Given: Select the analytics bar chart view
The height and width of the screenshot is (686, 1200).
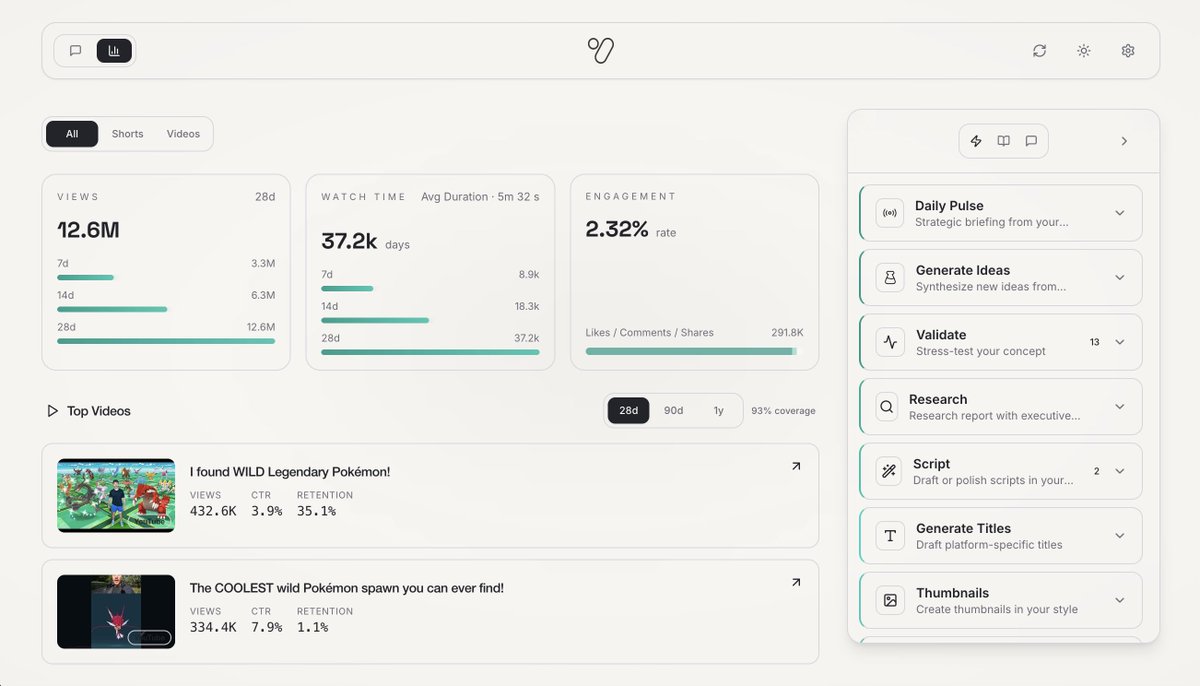Looking at the screenshot, I should 114,51.
